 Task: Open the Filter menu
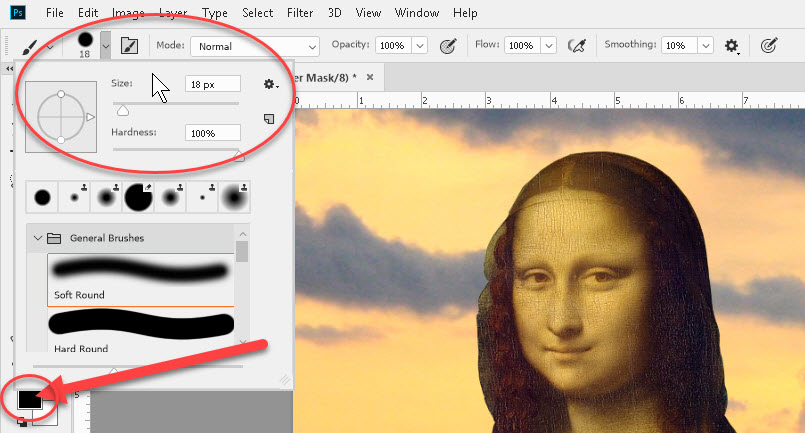(x=300, y=13)
